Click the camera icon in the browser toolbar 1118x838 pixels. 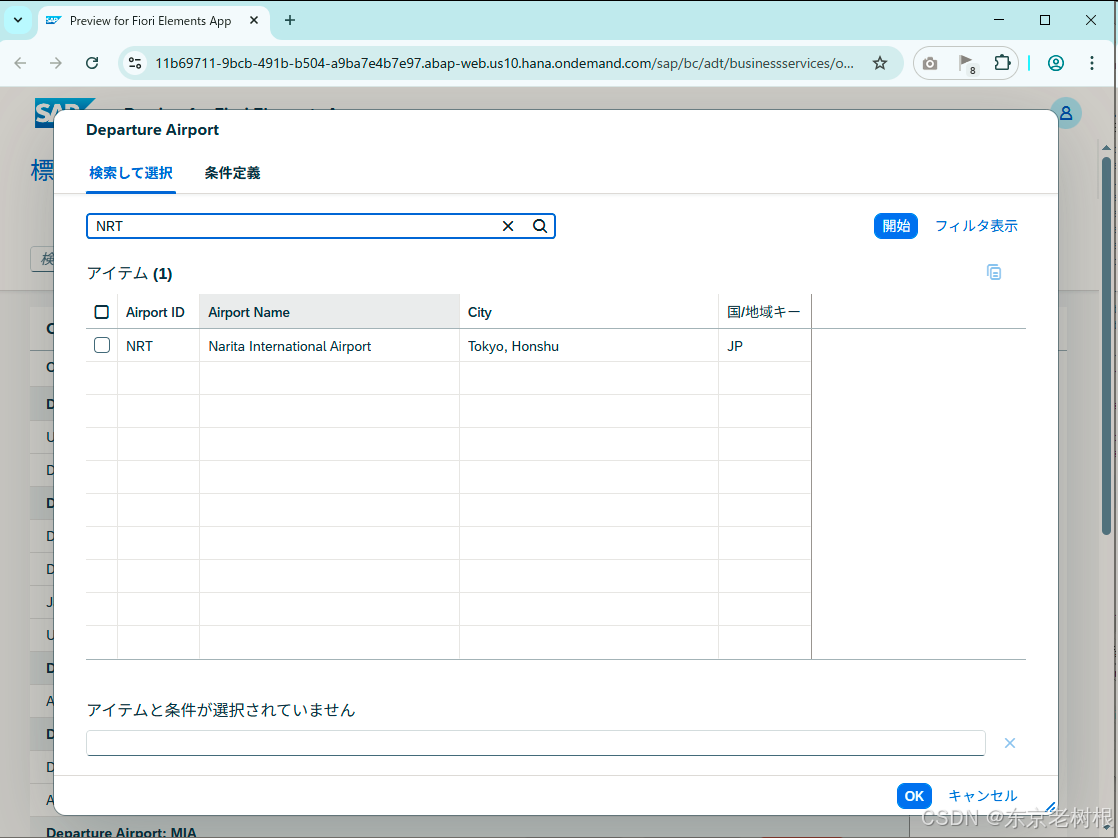[x=930, y=62]
